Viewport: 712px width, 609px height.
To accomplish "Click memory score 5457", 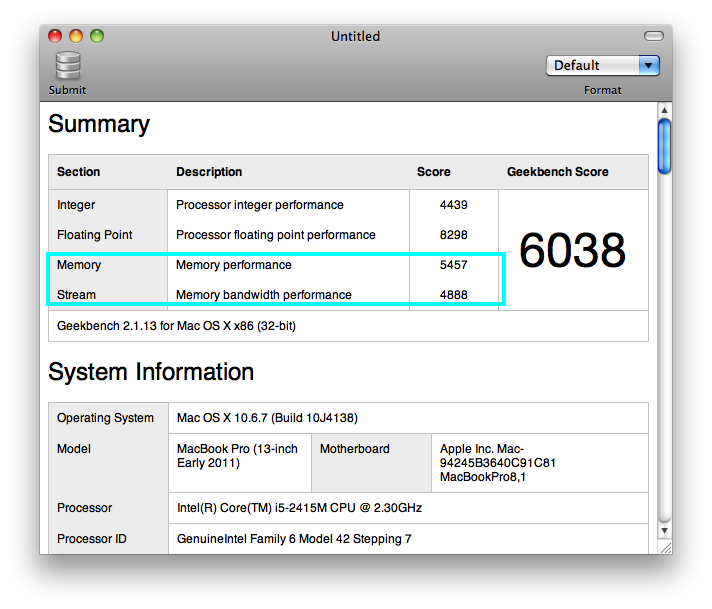I will (453, 265).
